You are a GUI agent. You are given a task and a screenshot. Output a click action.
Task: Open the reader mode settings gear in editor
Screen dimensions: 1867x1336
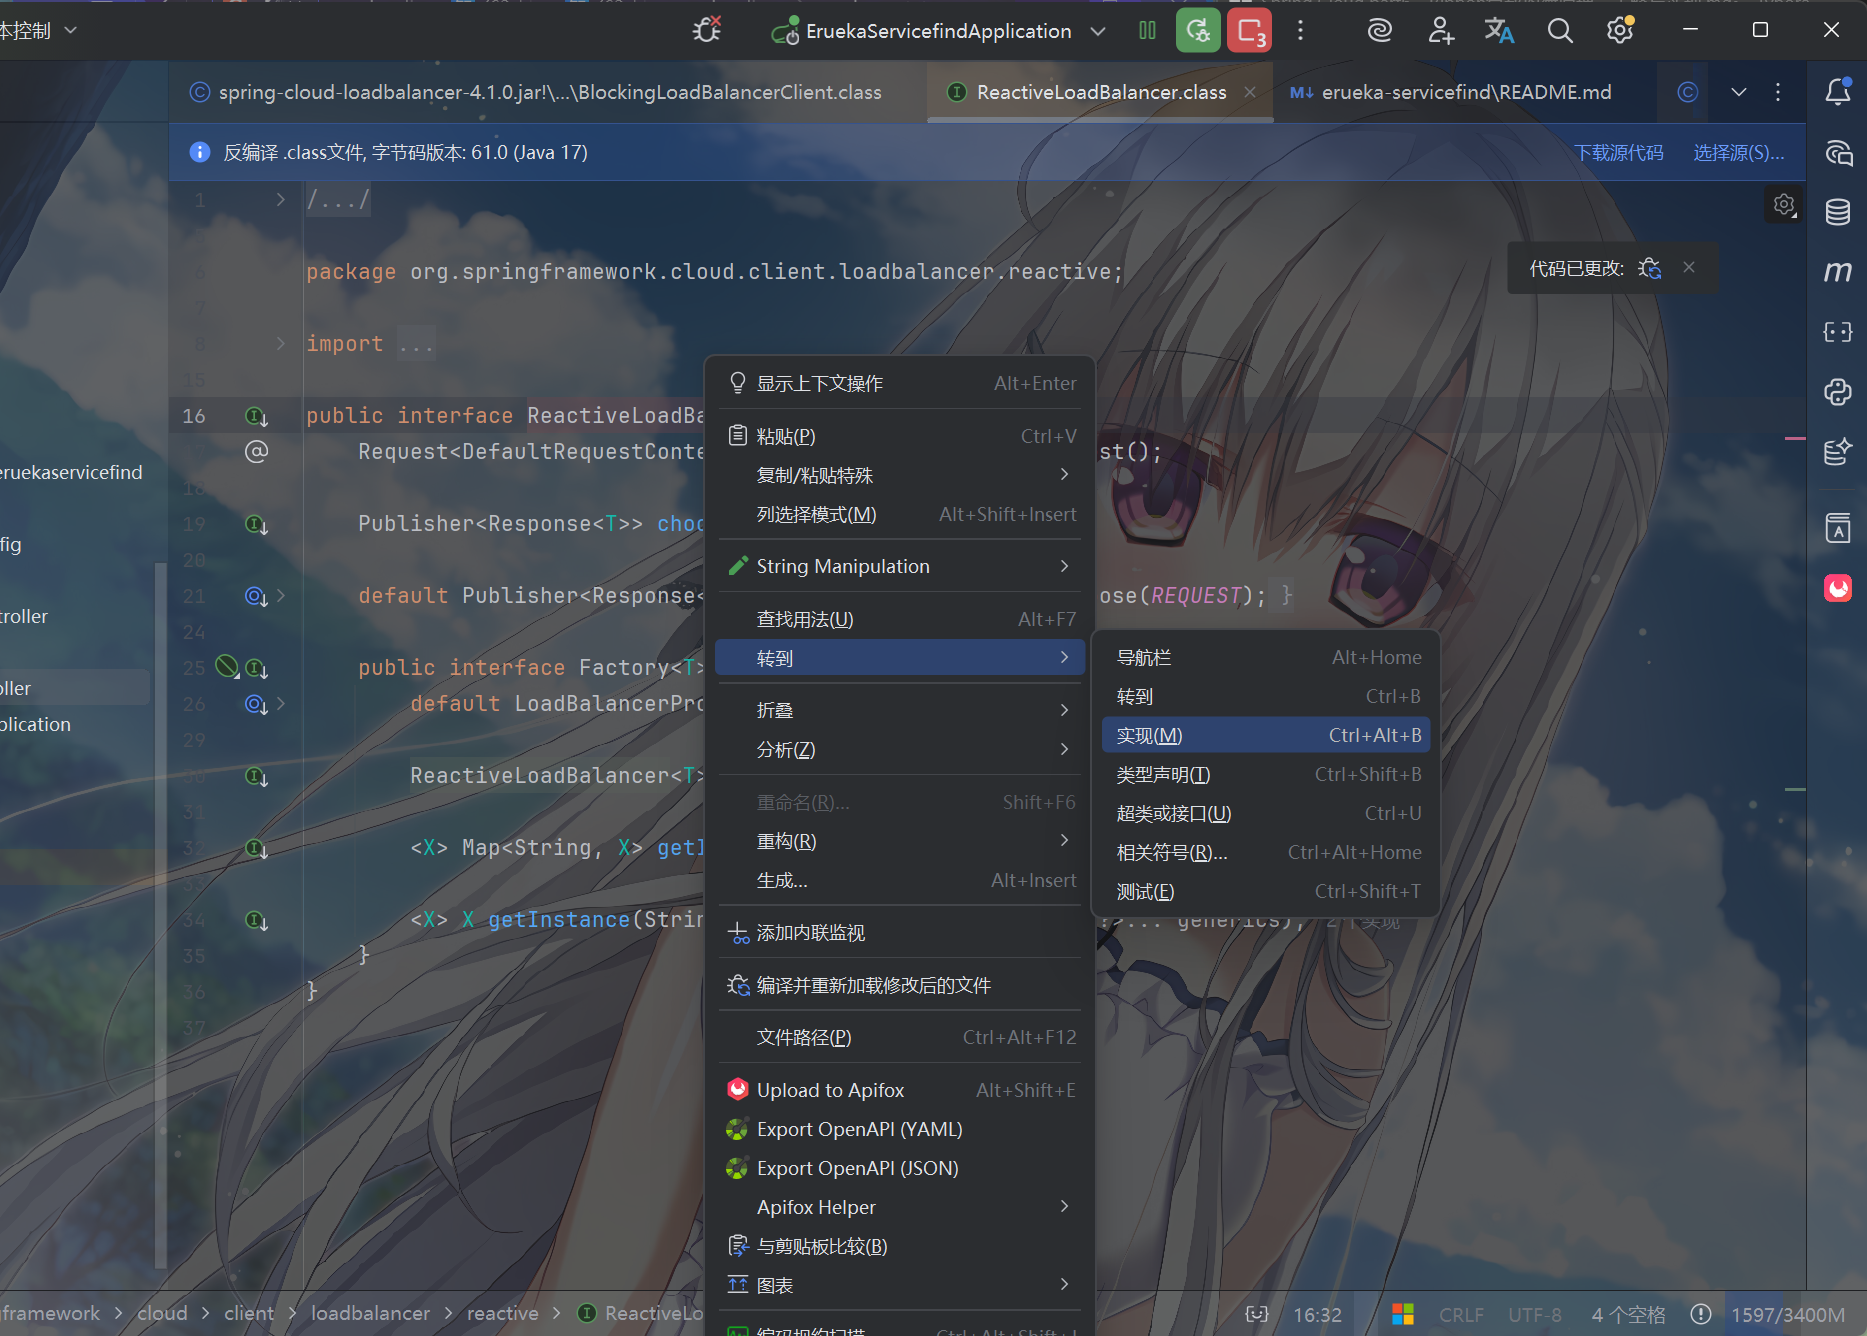[x=1784, y=205]
